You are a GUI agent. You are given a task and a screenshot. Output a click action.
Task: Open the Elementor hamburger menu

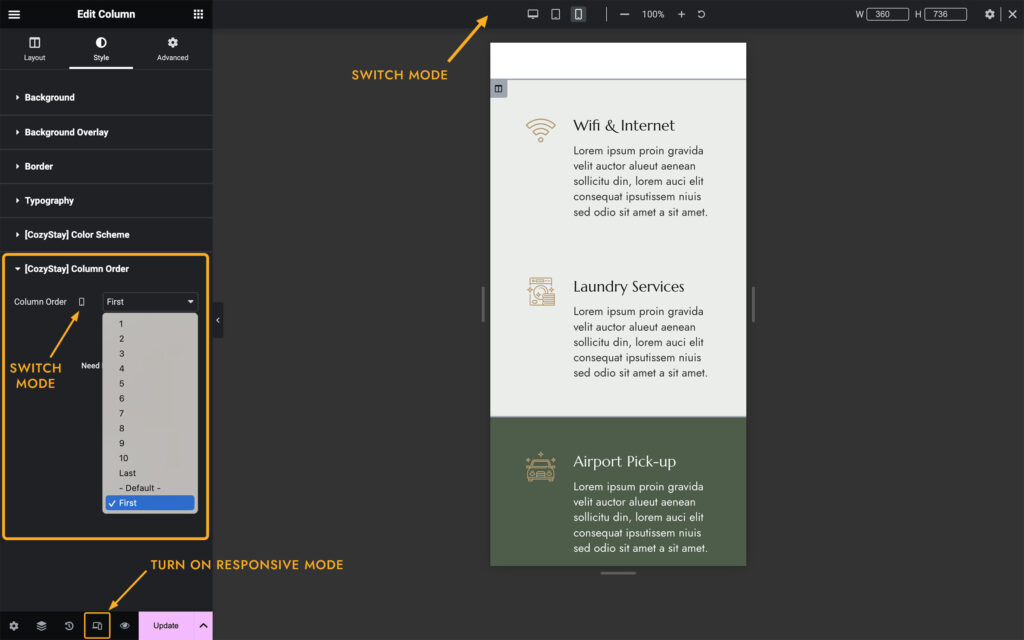[14, 14]
